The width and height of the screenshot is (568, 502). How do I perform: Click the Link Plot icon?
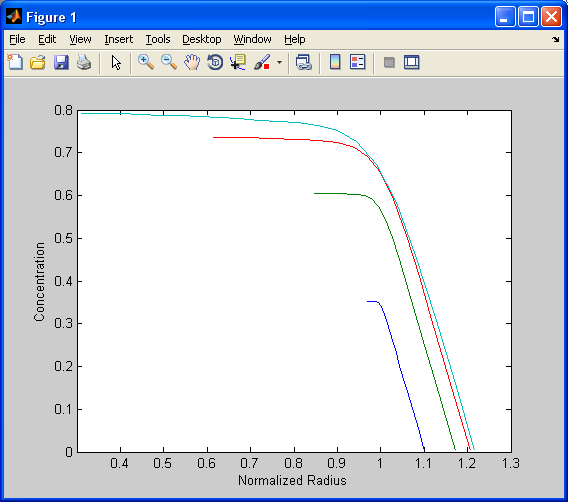304,62
